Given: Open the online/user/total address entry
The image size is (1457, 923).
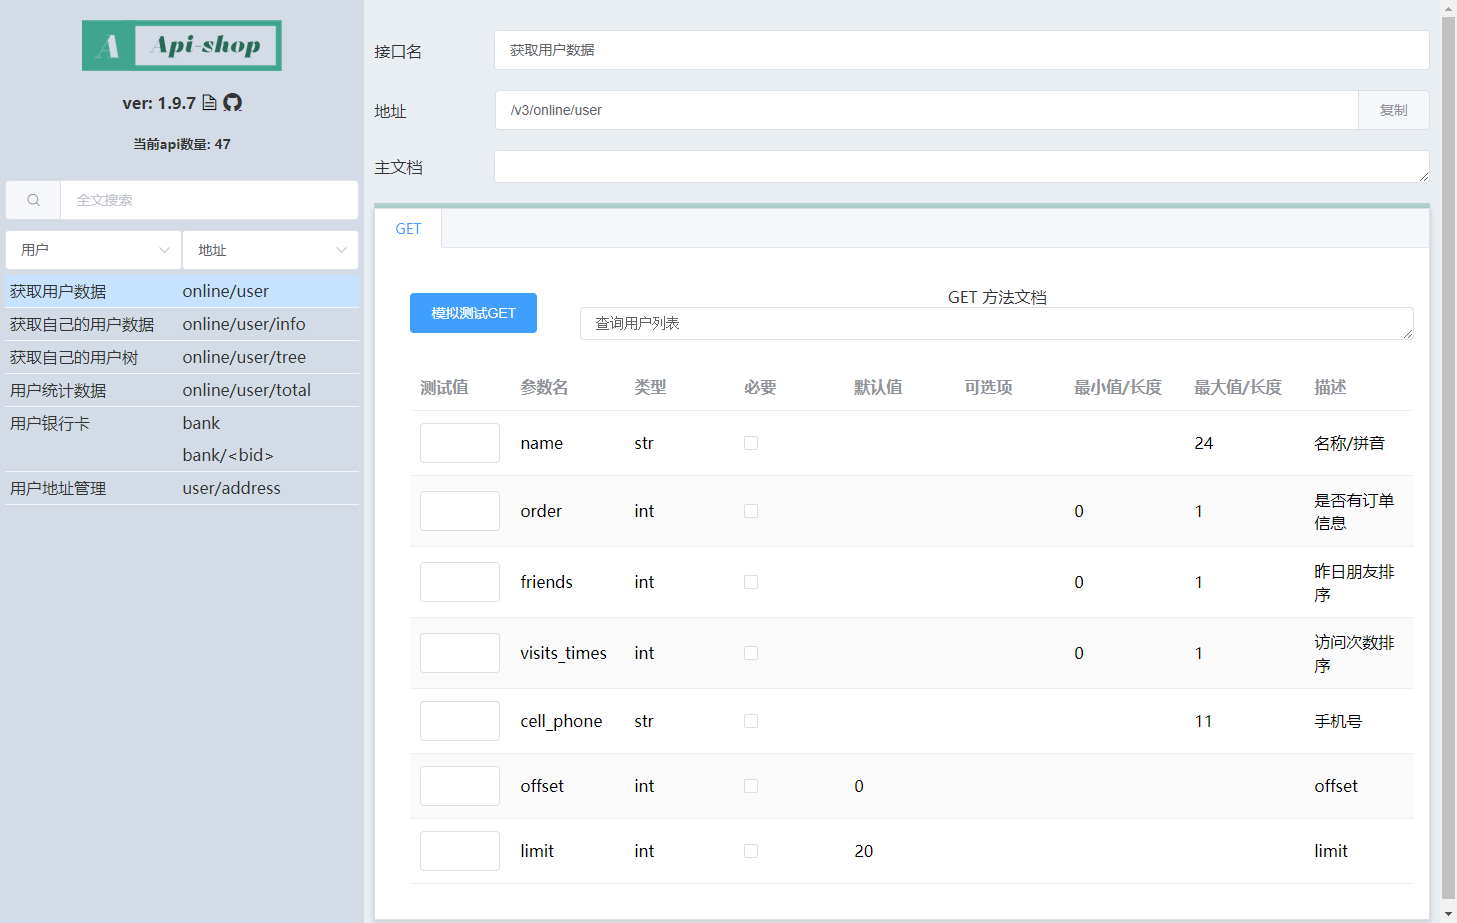Looking at the screenshot, I should tap(246, 390).
